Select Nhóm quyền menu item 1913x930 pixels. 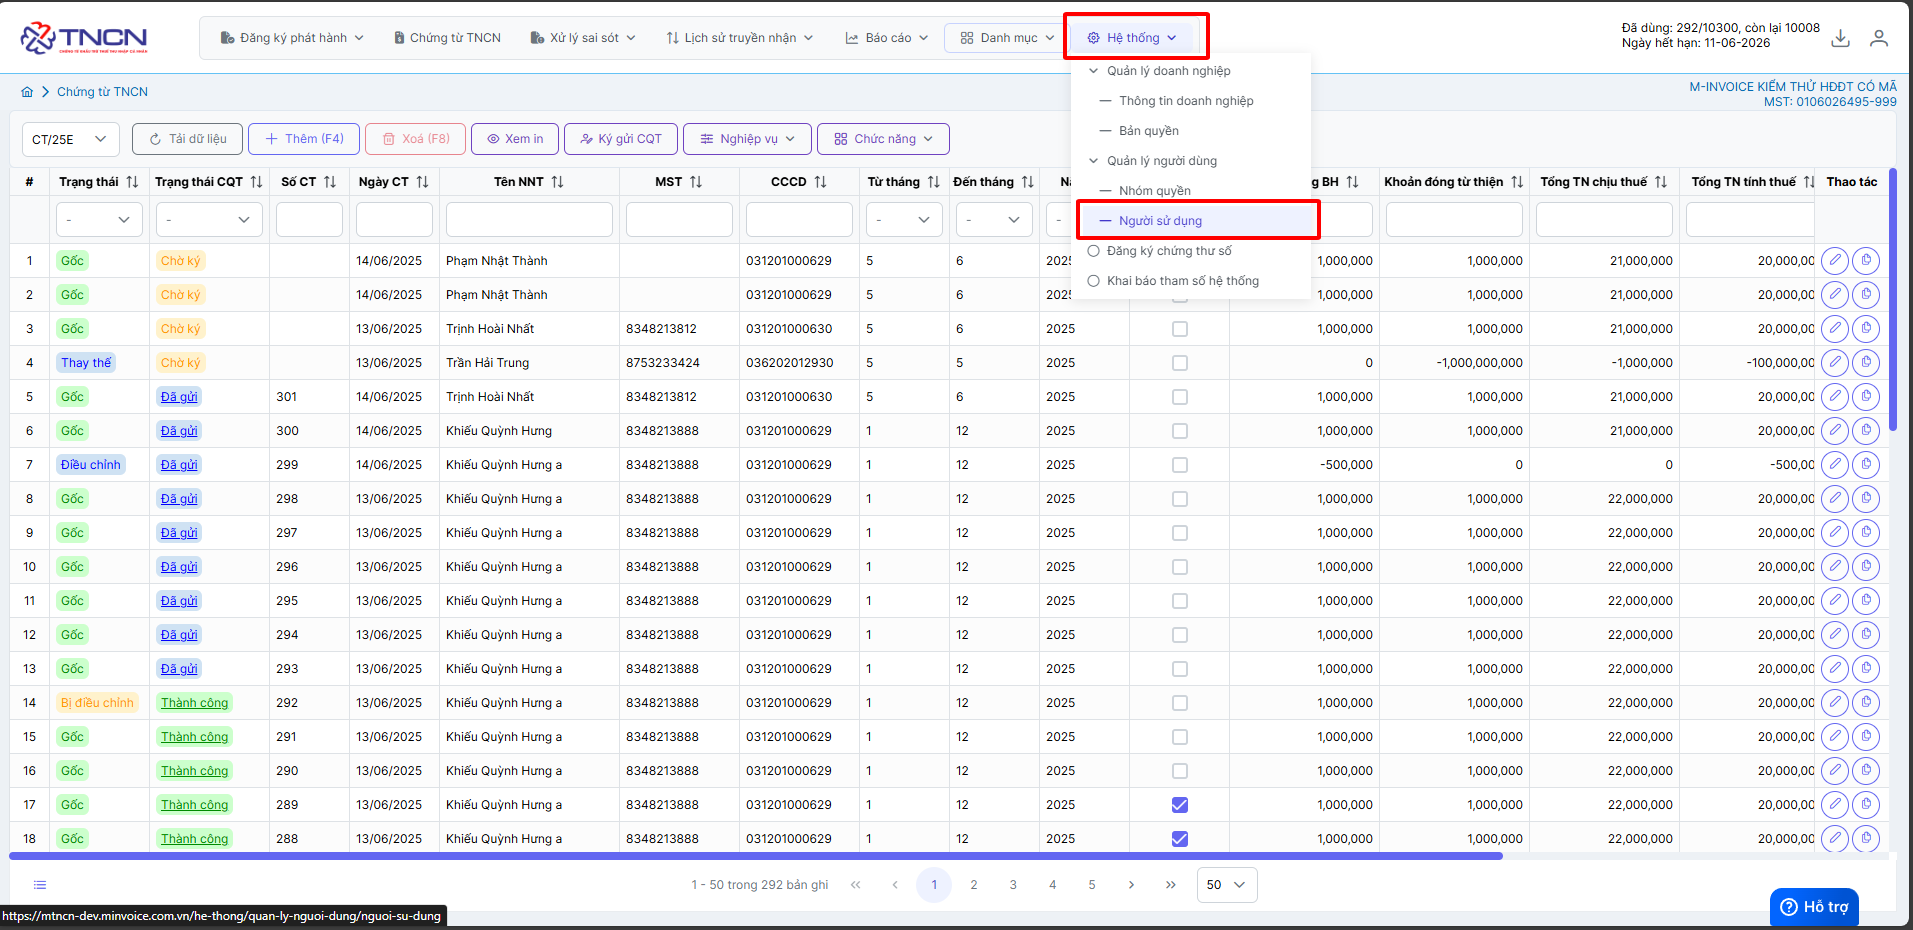[1155, 191]
